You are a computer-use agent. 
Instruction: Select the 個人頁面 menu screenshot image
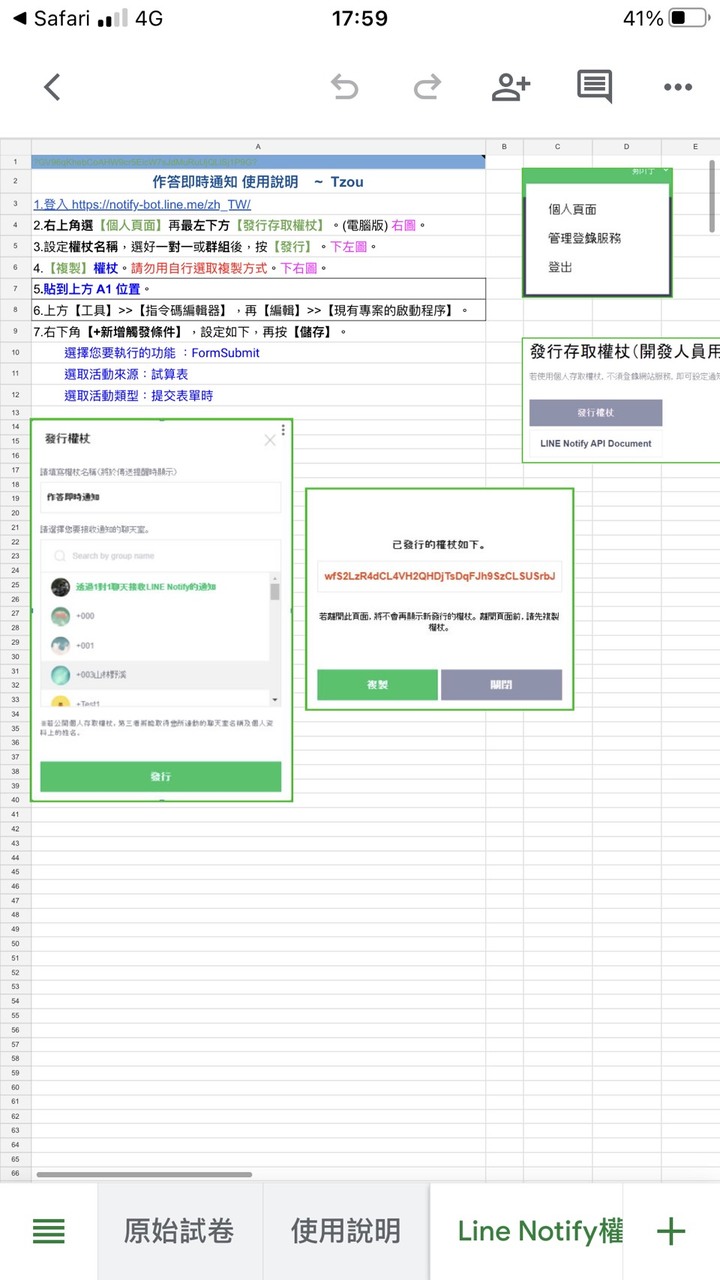pyautogui.click(x=597, y=232)
